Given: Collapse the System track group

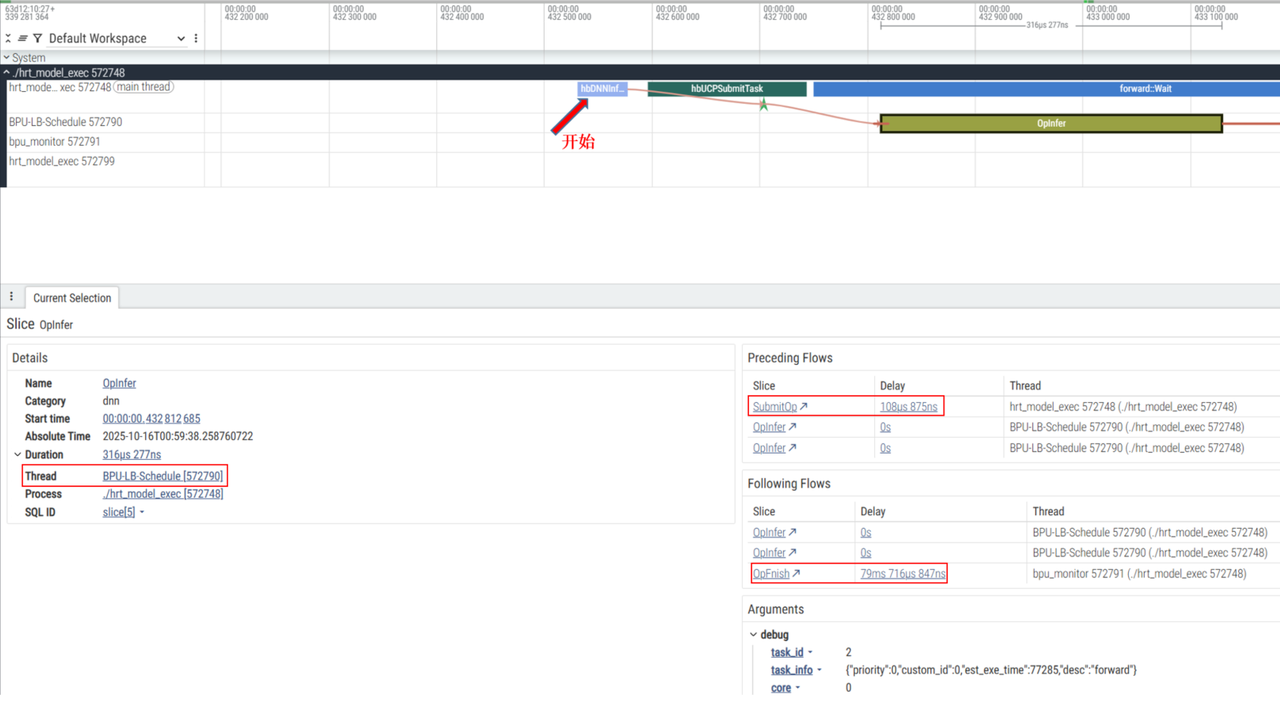Looking at the screenshot, I should point(6,58).
